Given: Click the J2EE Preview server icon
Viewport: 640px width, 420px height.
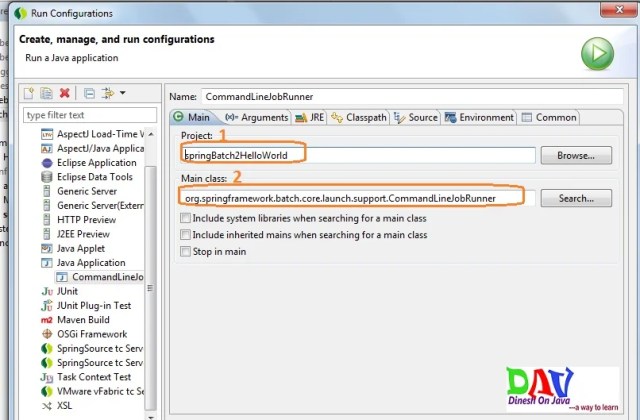Looking at the screenshot, I should [47, 234].
